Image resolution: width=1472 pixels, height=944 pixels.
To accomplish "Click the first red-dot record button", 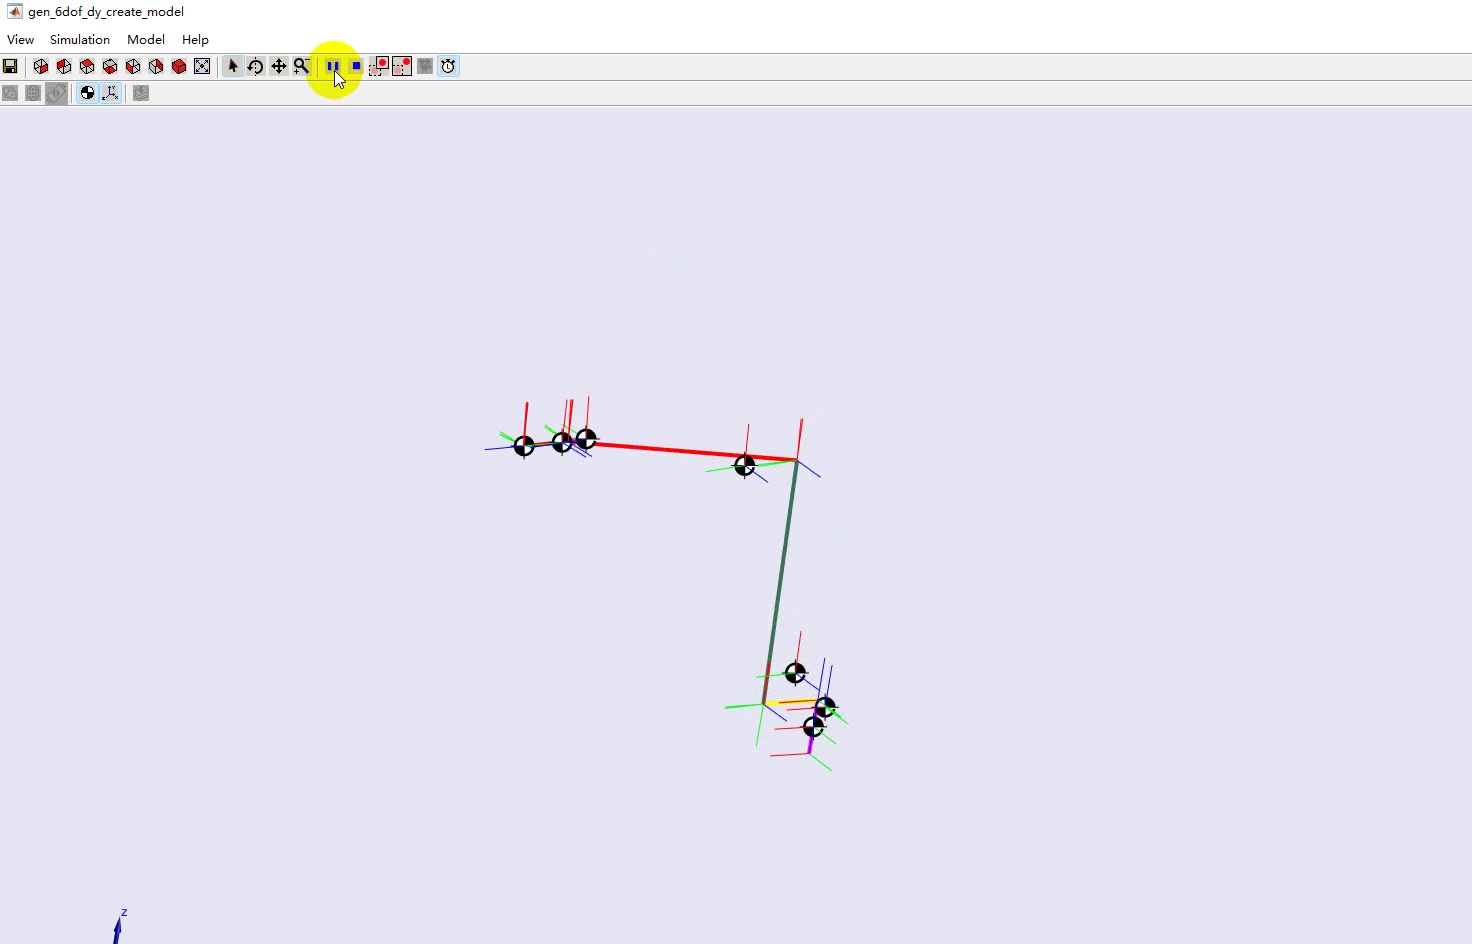I will tap(379, 66).
